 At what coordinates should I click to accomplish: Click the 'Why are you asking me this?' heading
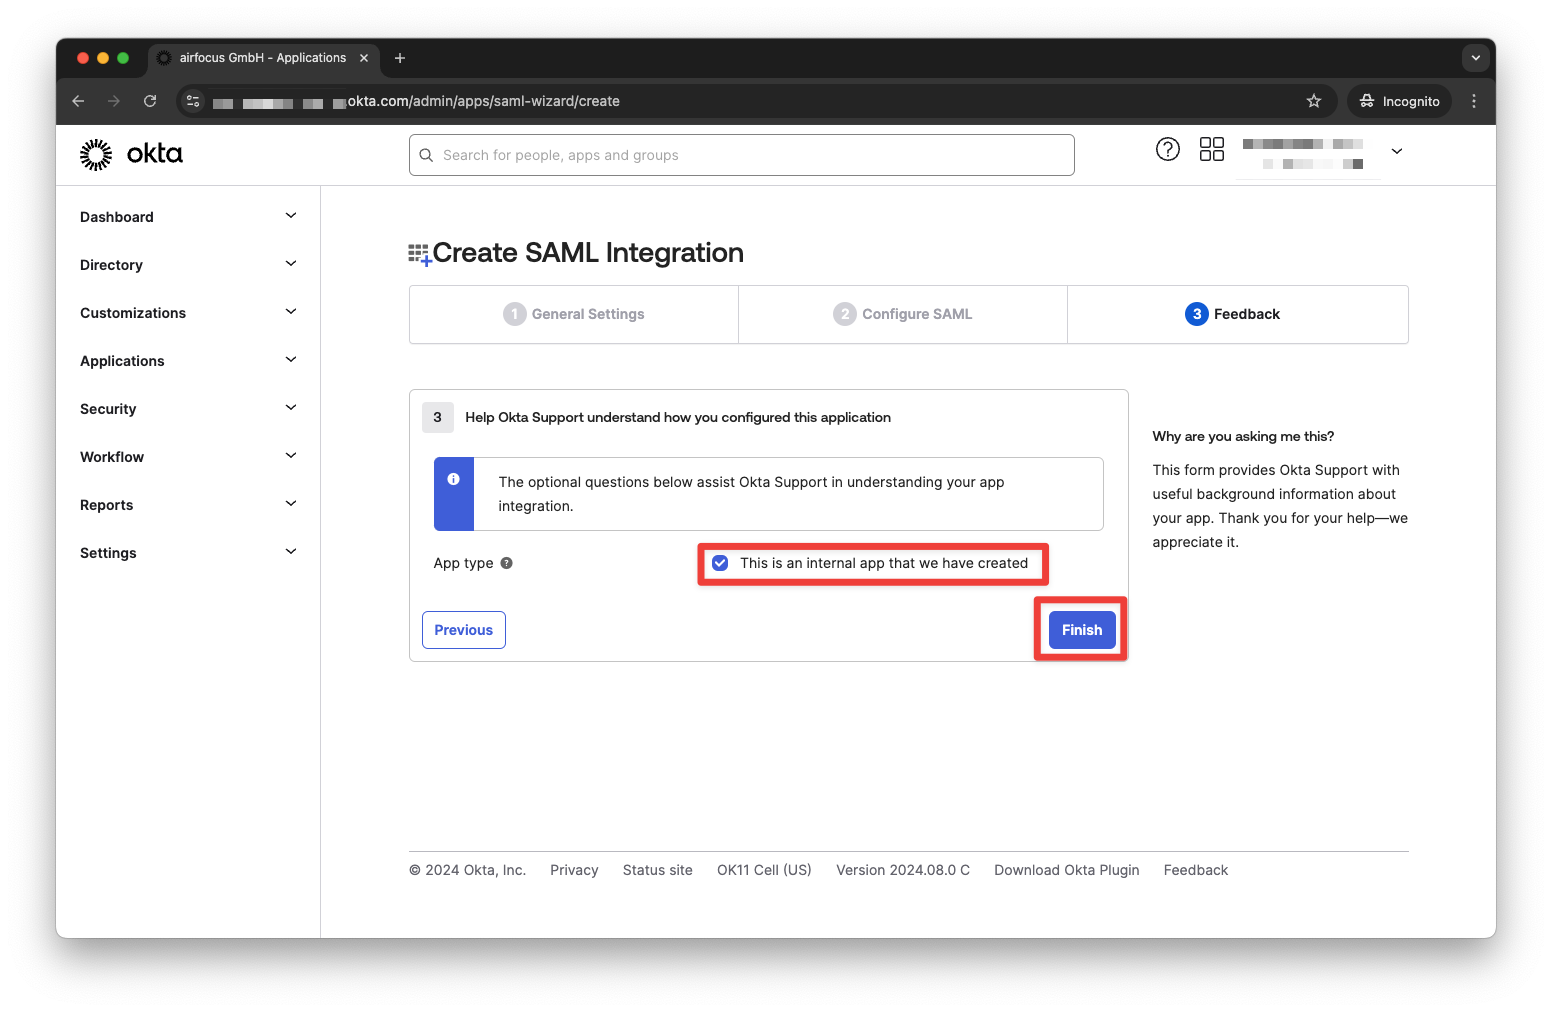pyautogui.click(x=1243, y=436)
